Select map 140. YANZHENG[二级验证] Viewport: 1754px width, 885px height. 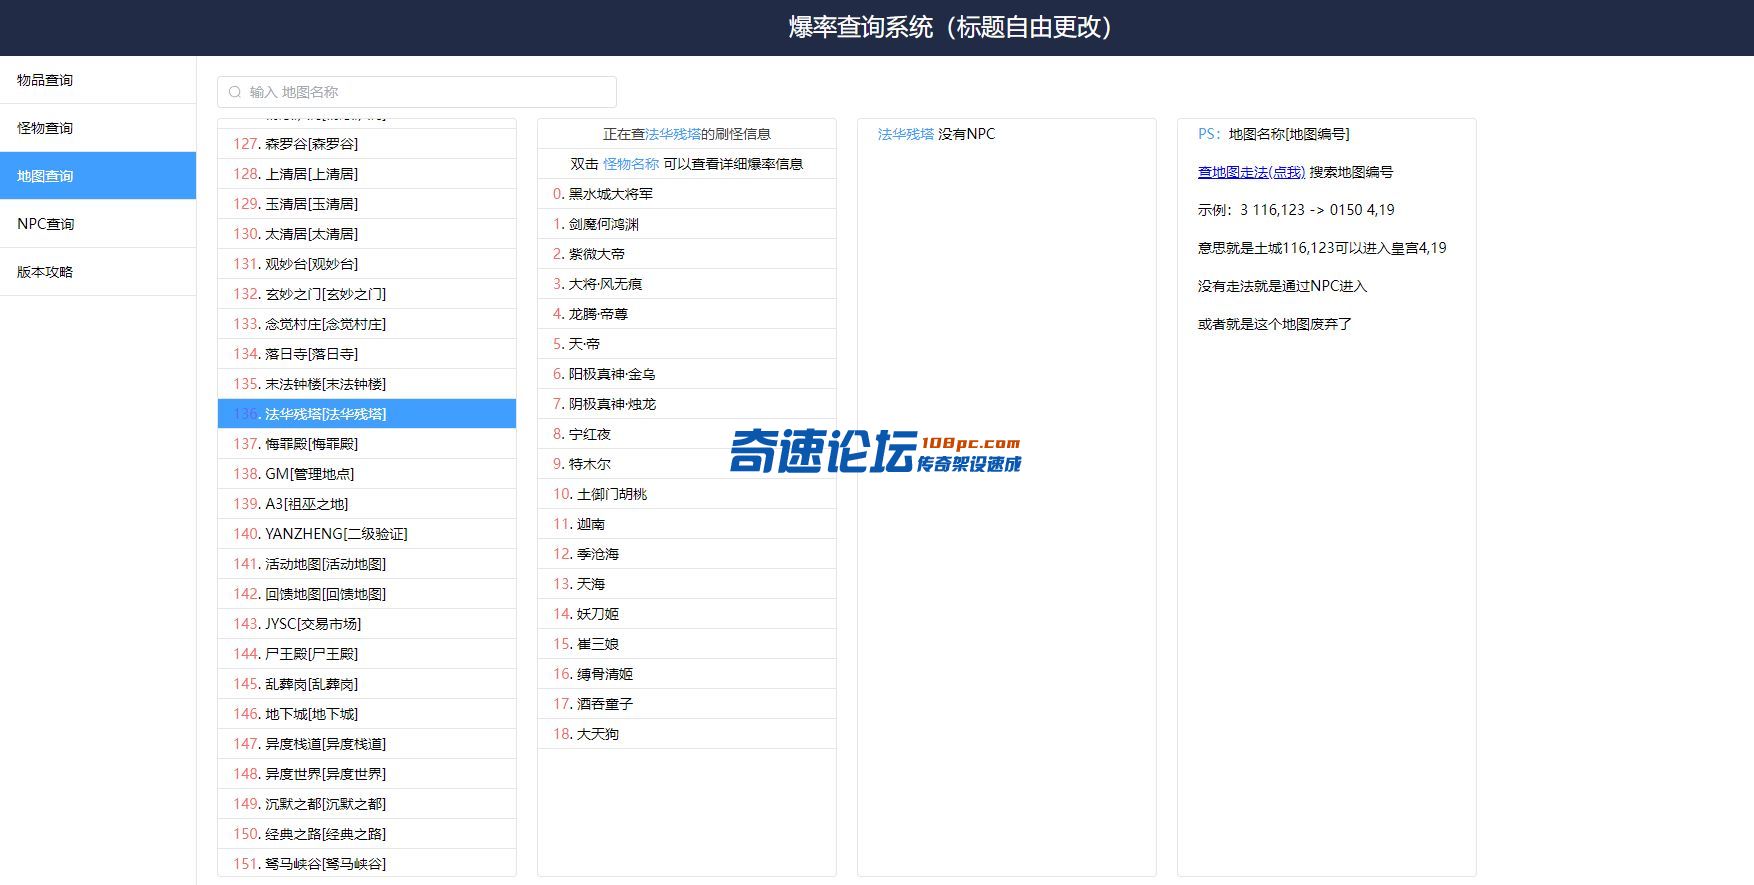pos(367,534)
